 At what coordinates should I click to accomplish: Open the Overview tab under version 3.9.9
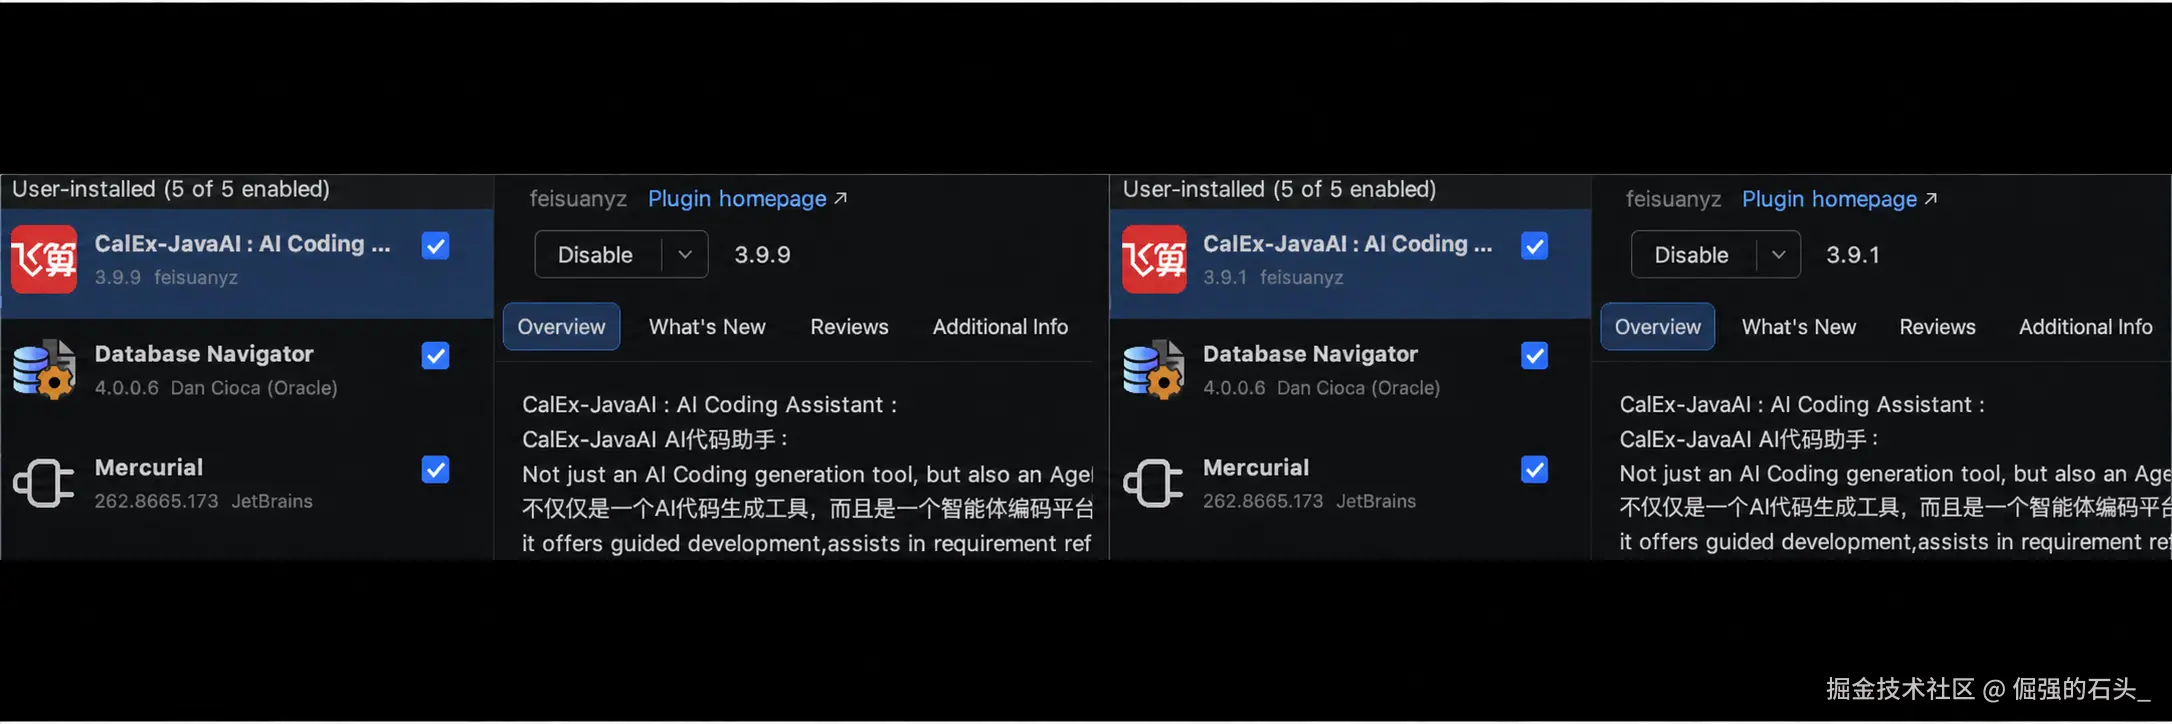561,327
